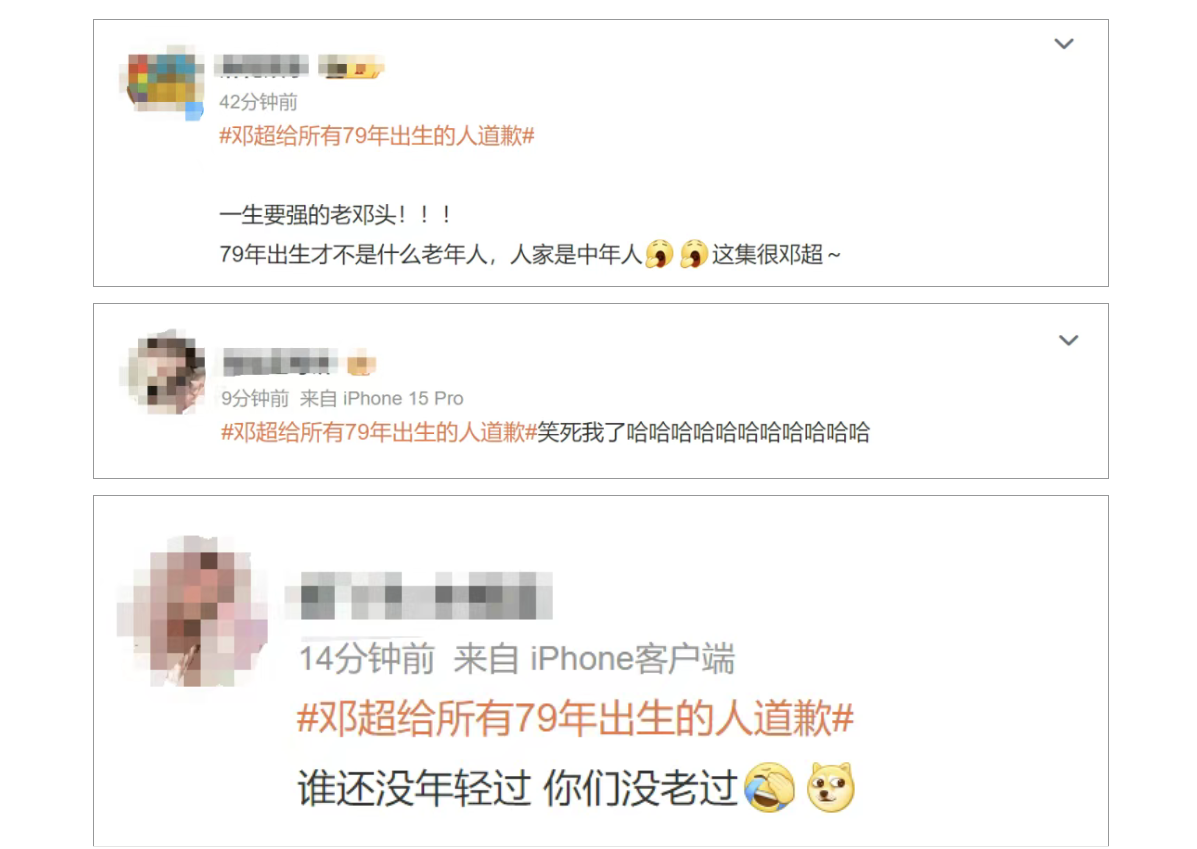Click the blue verified badge on first avatar
1197x849 pixels.
pyautogui.click(x=195, y=111)
